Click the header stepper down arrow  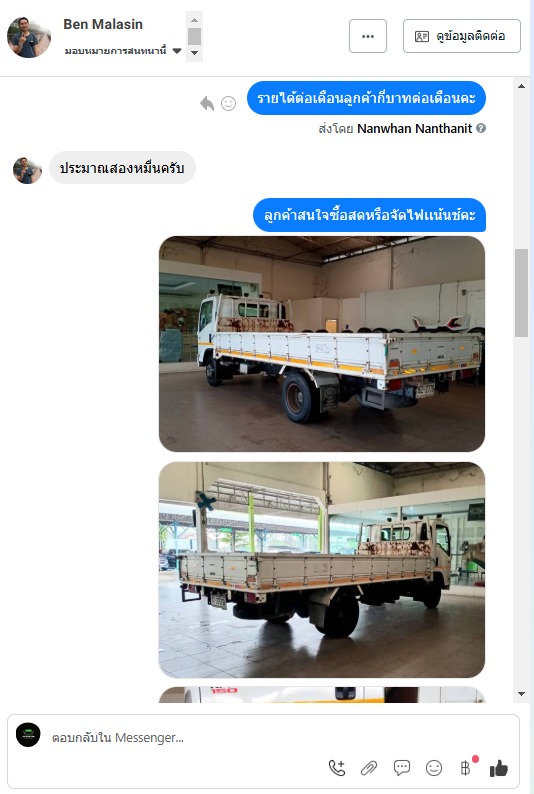pyautogui.click(x=194, y=53)
